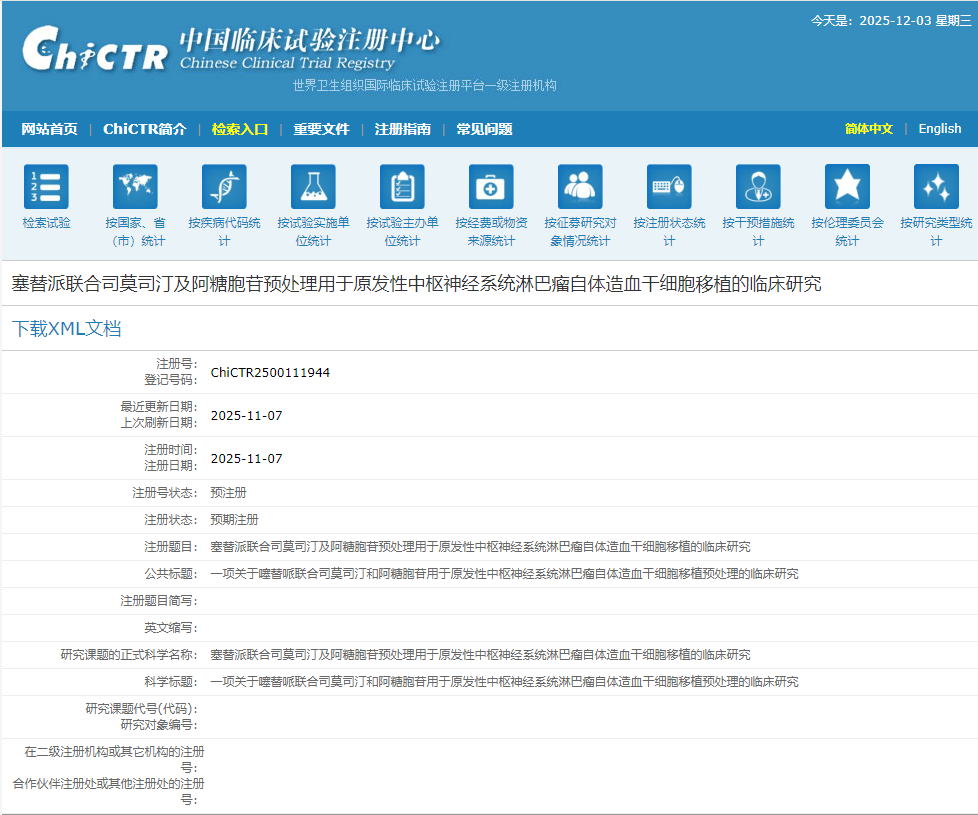The height and width of the screenshot is (815, 978).
Task: Open the 注册指南 registration guide menu
Action: pos(404,129)
